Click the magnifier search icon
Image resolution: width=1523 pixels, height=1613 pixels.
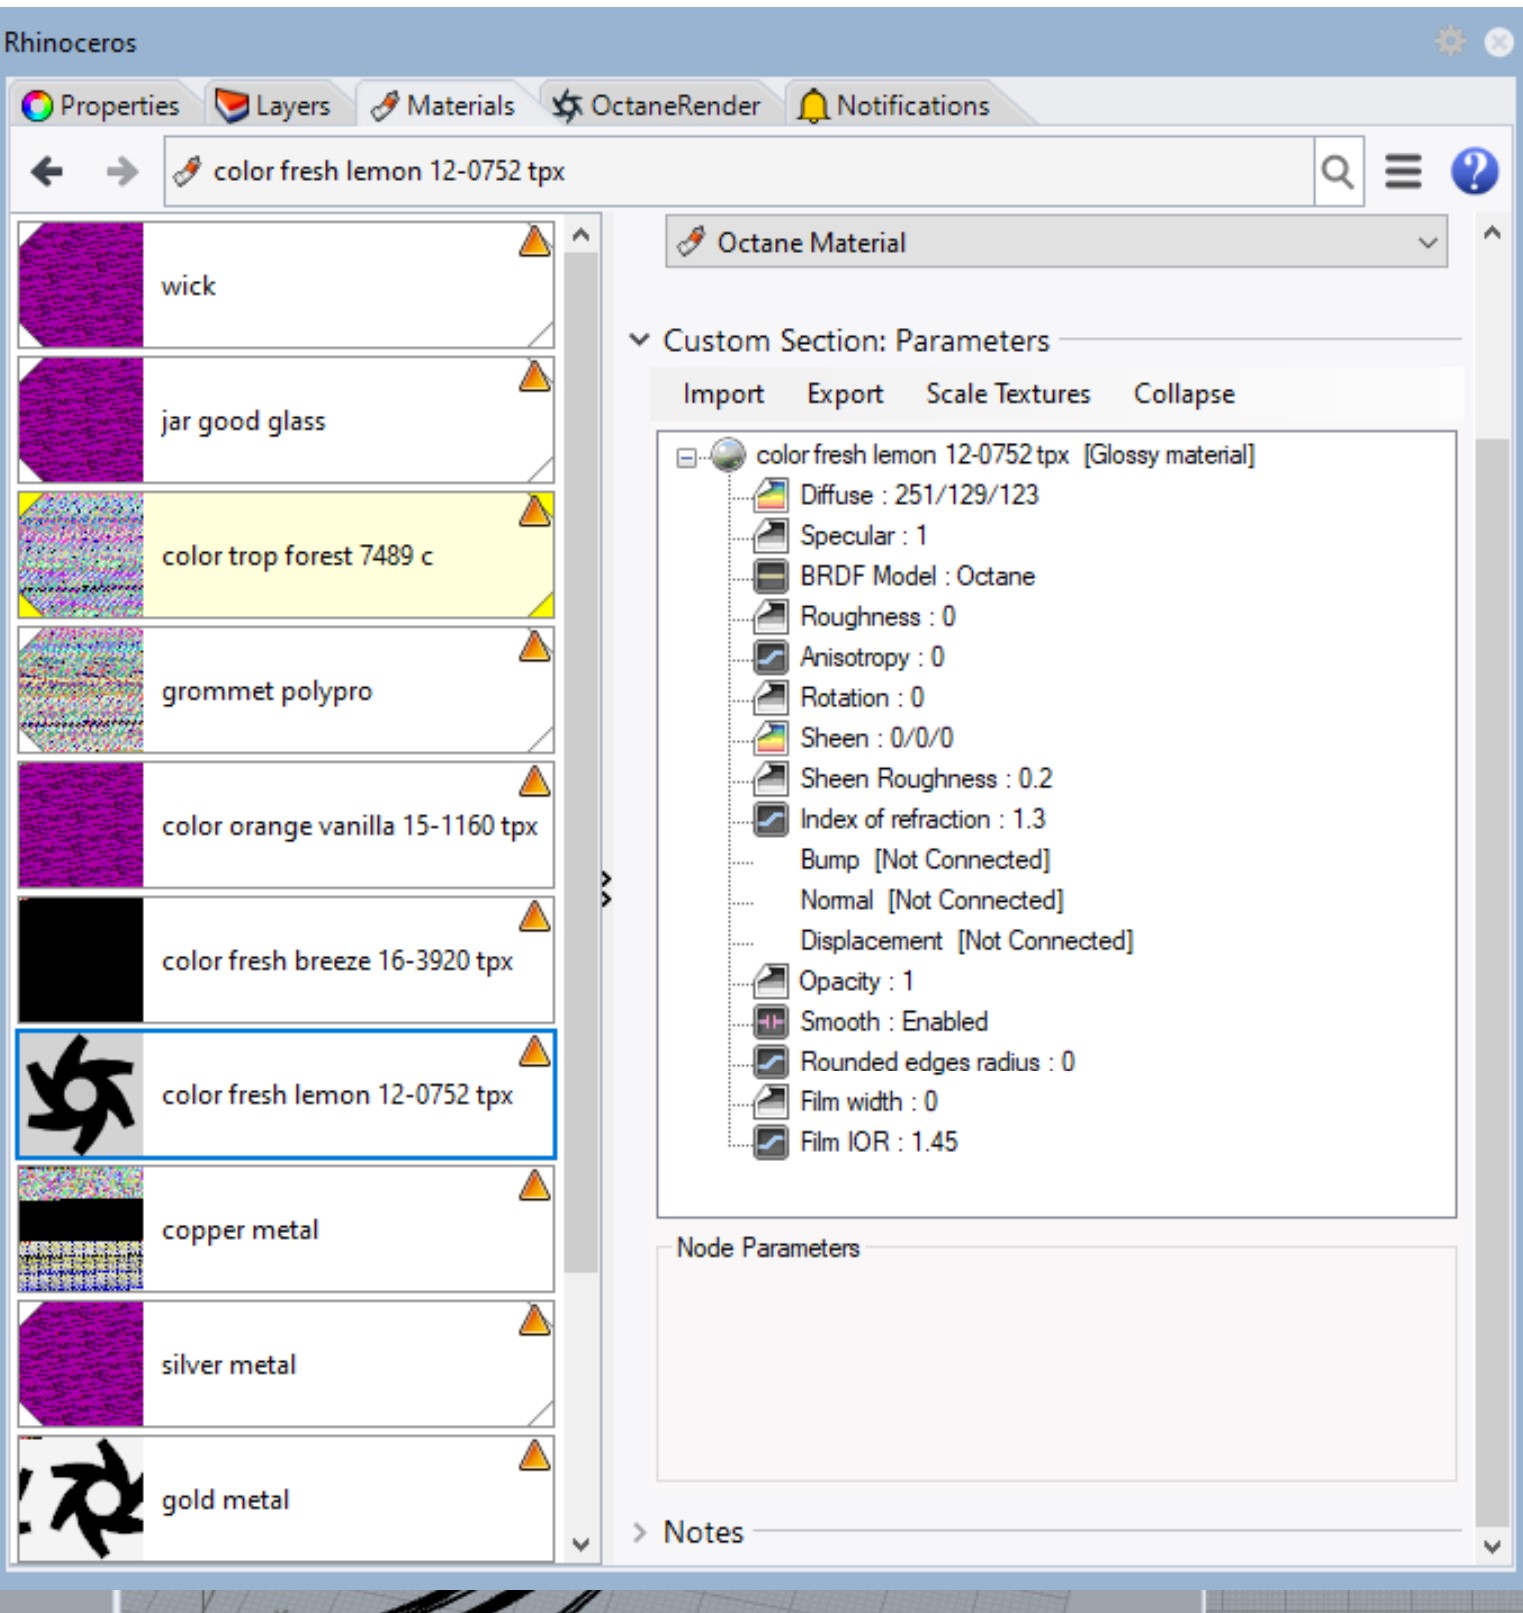1338,172
